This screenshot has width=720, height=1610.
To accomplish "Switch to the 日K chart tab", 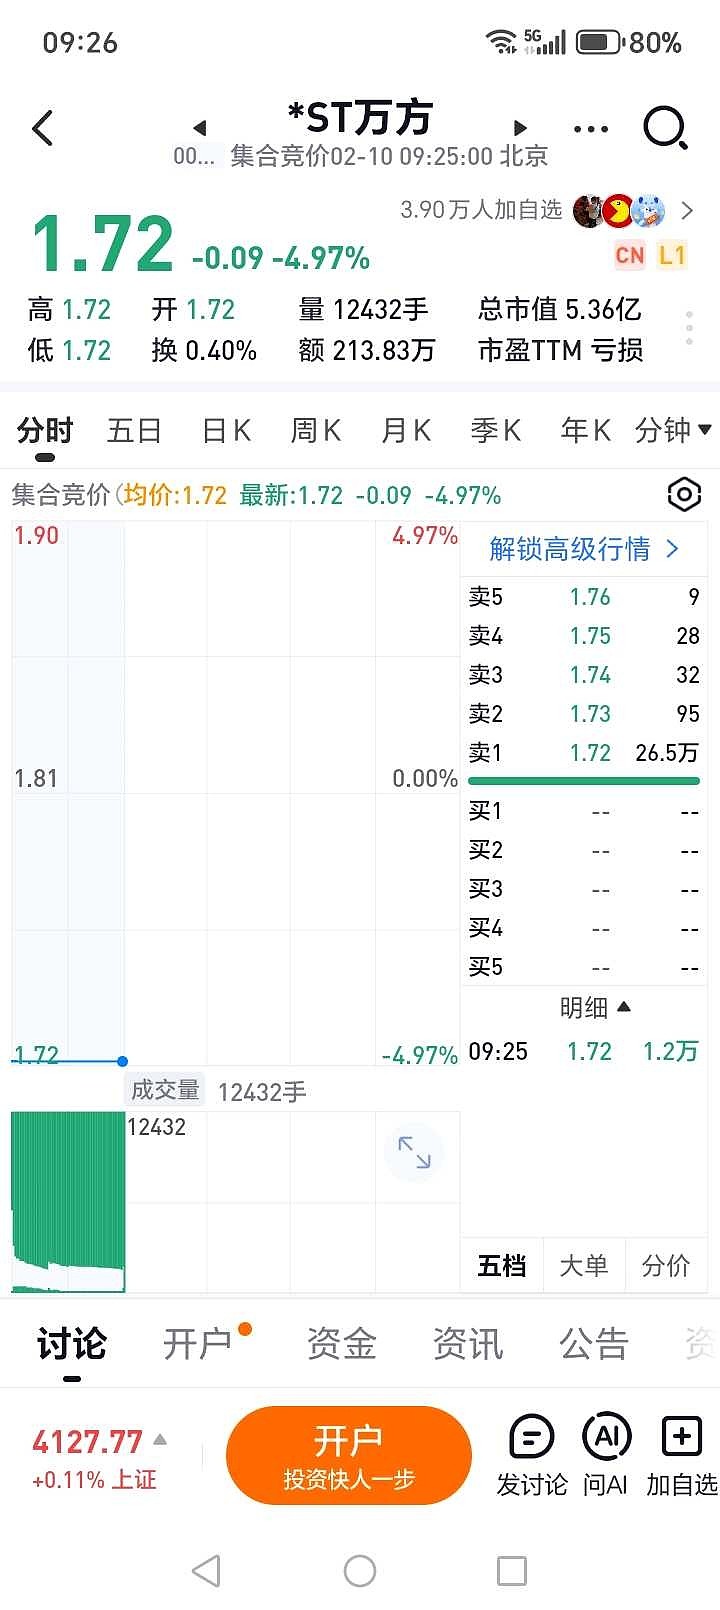I will coord(226,430).
